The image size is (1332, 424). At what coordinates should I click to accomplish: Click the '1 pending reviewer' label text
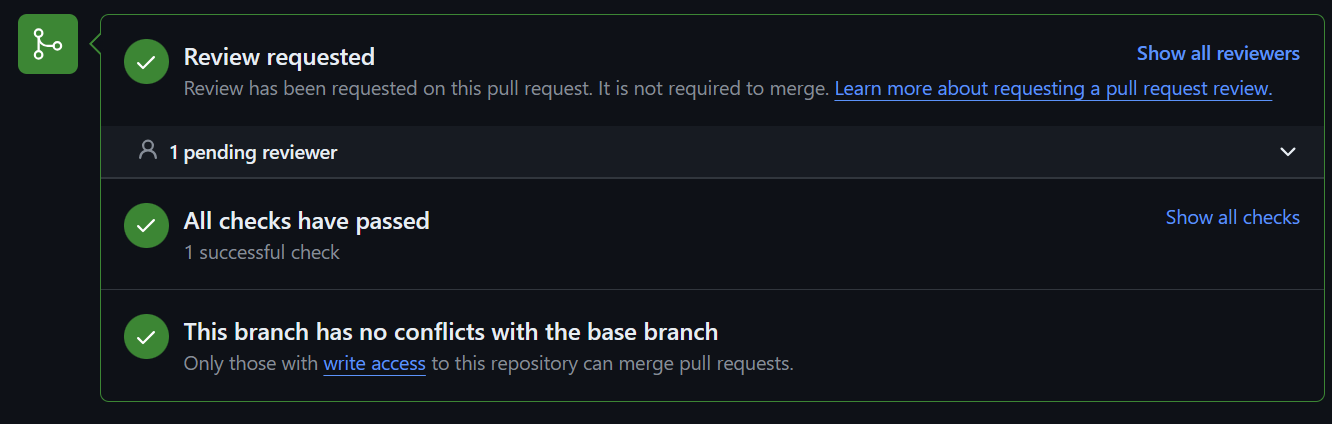tap(253, 153)
